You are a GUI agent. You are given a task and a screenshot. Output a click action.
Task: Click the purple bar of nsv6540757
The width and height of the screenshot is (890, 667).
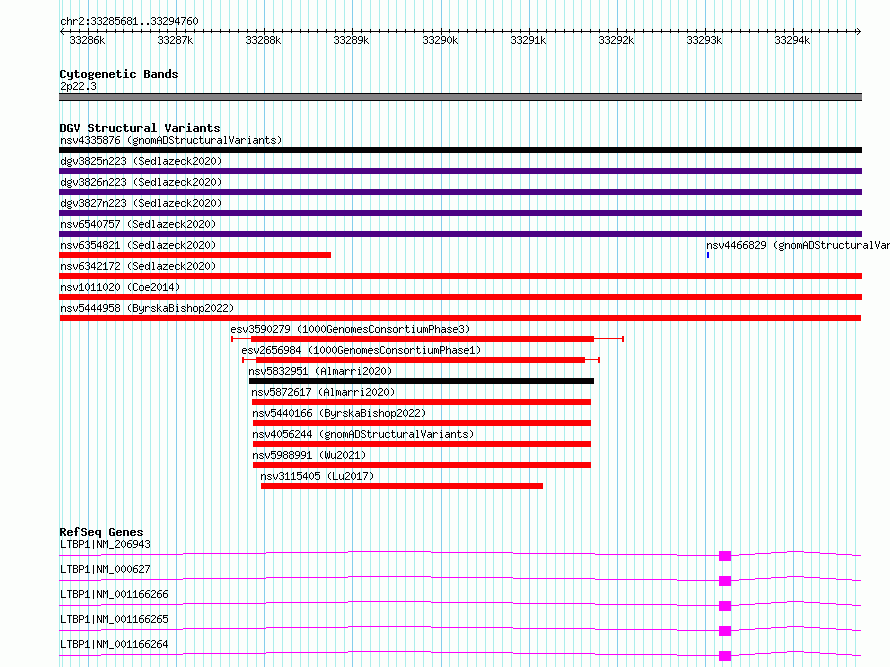[x=460, y=234]
